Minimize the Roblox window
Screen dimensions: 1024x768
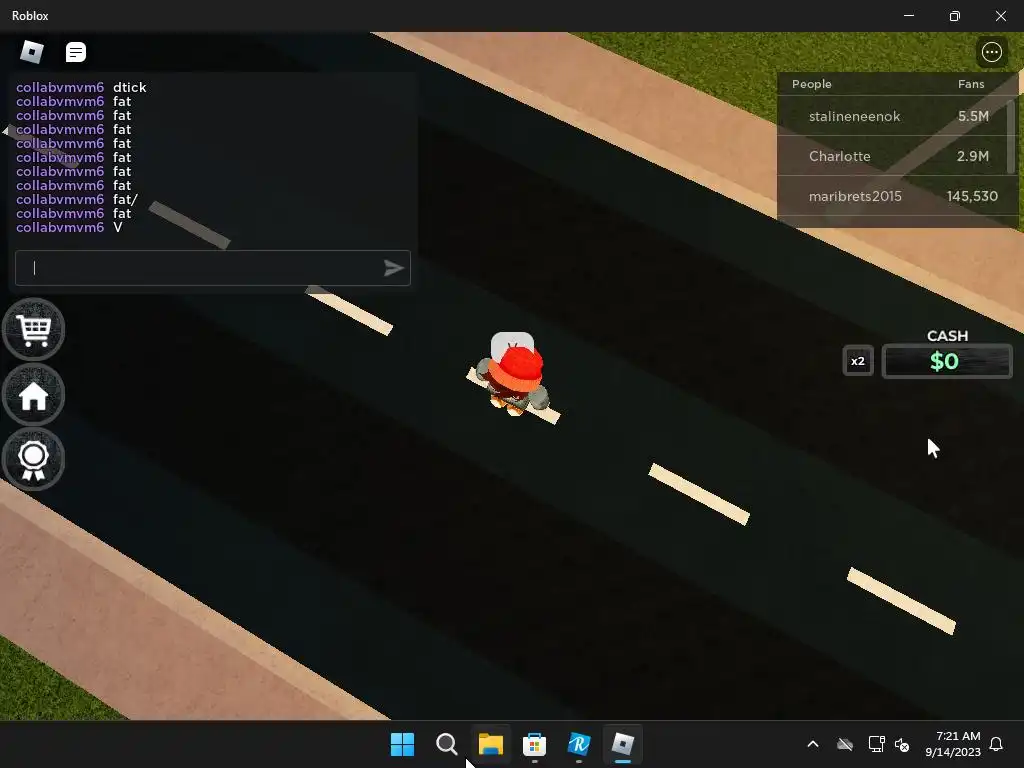click(908, 16)
